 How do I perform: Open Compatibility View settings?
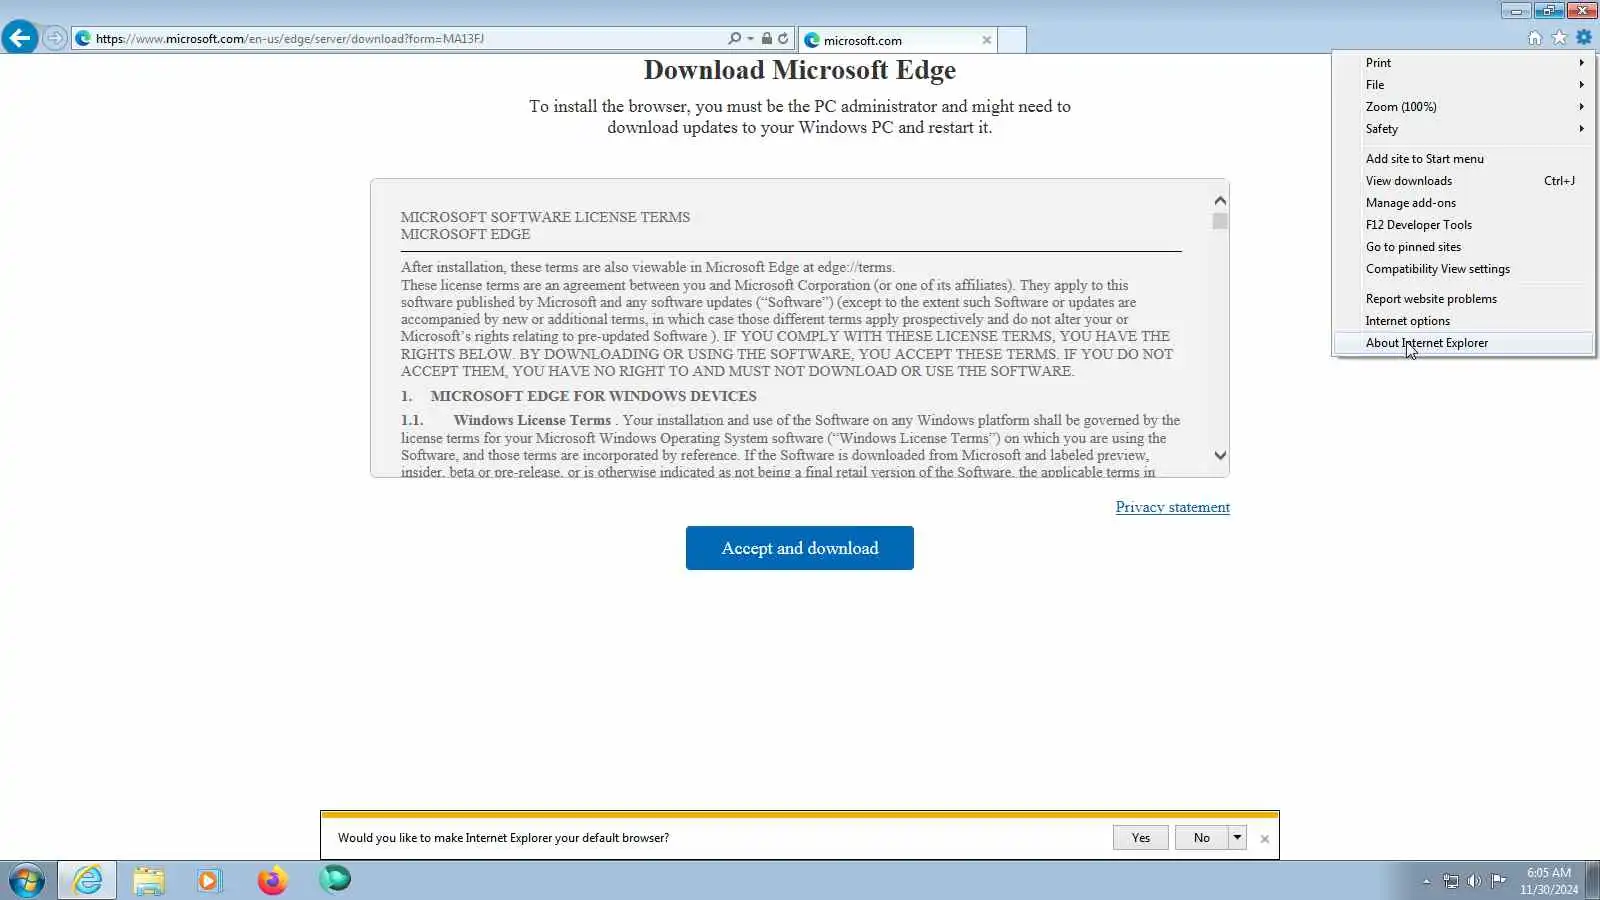click(1464, 268)
